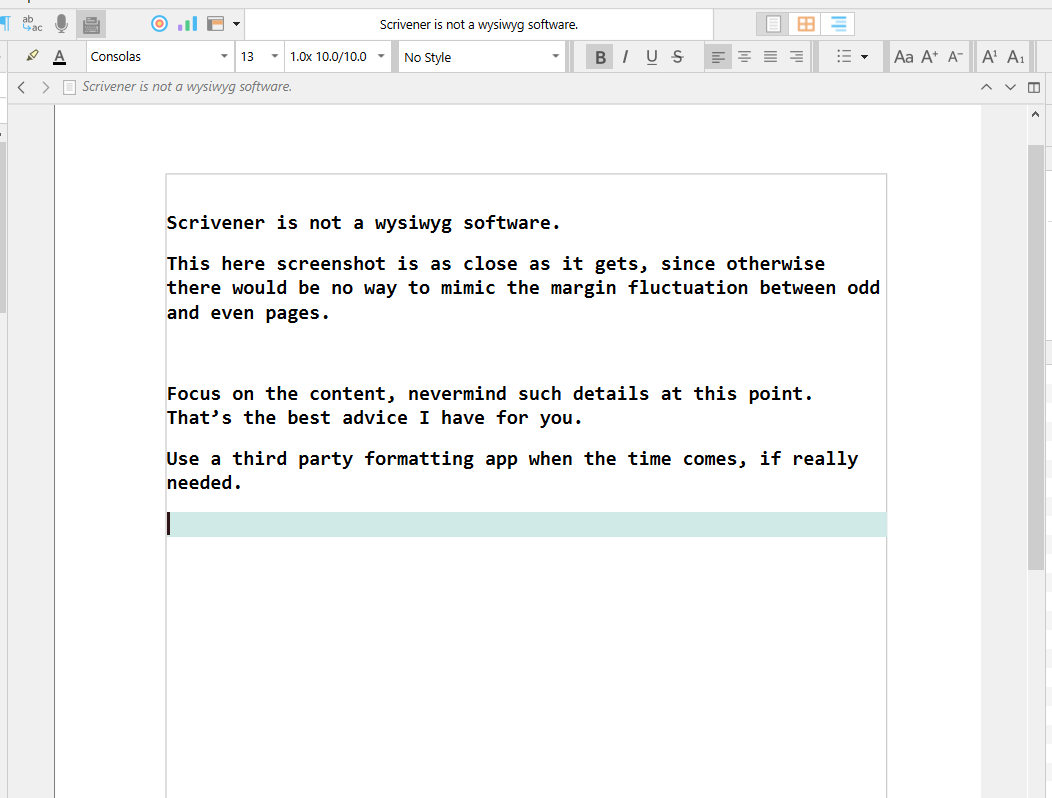Toggle split editor view icon
The width and height of the screenshot is (1052, 798).
click(1034, 87)
